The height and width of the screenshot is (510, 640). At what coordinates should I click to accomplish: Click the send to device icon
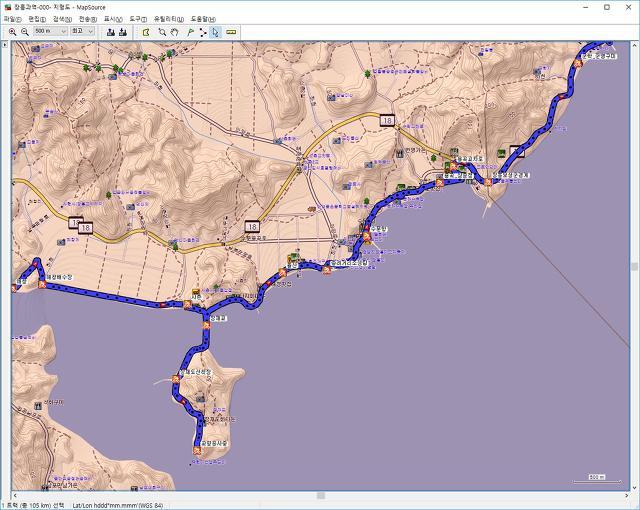click(111, 32)
